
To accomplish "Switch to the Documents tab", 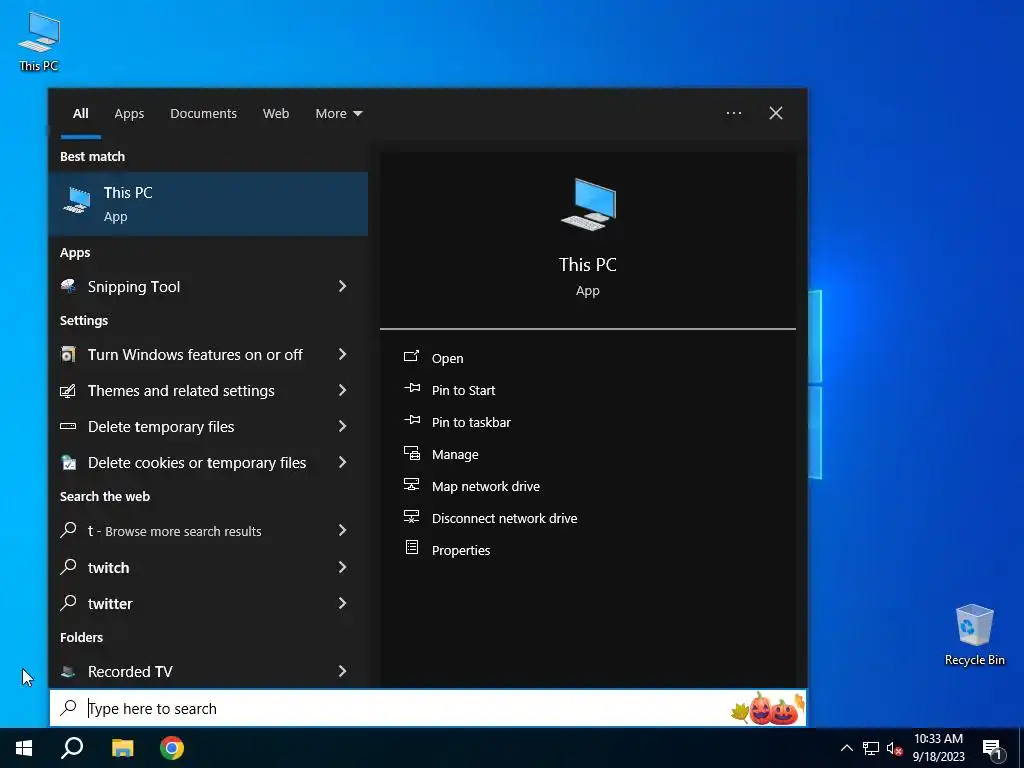I will 203,114.
